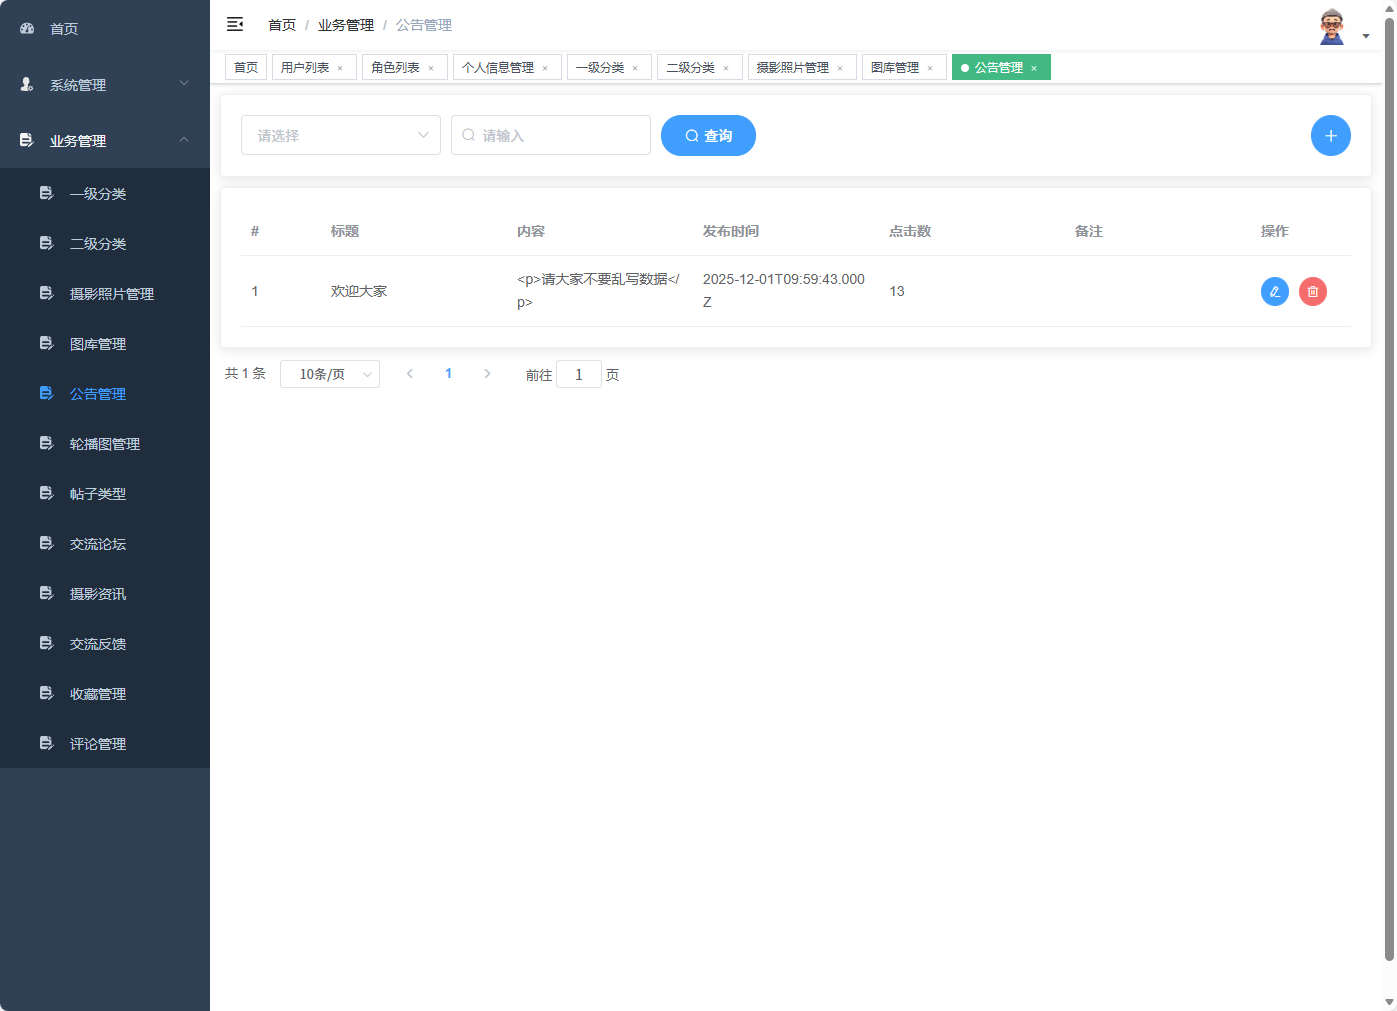
Task: Collapse the 业务管理 sidebar section
Action: click(x=103, y=141)
